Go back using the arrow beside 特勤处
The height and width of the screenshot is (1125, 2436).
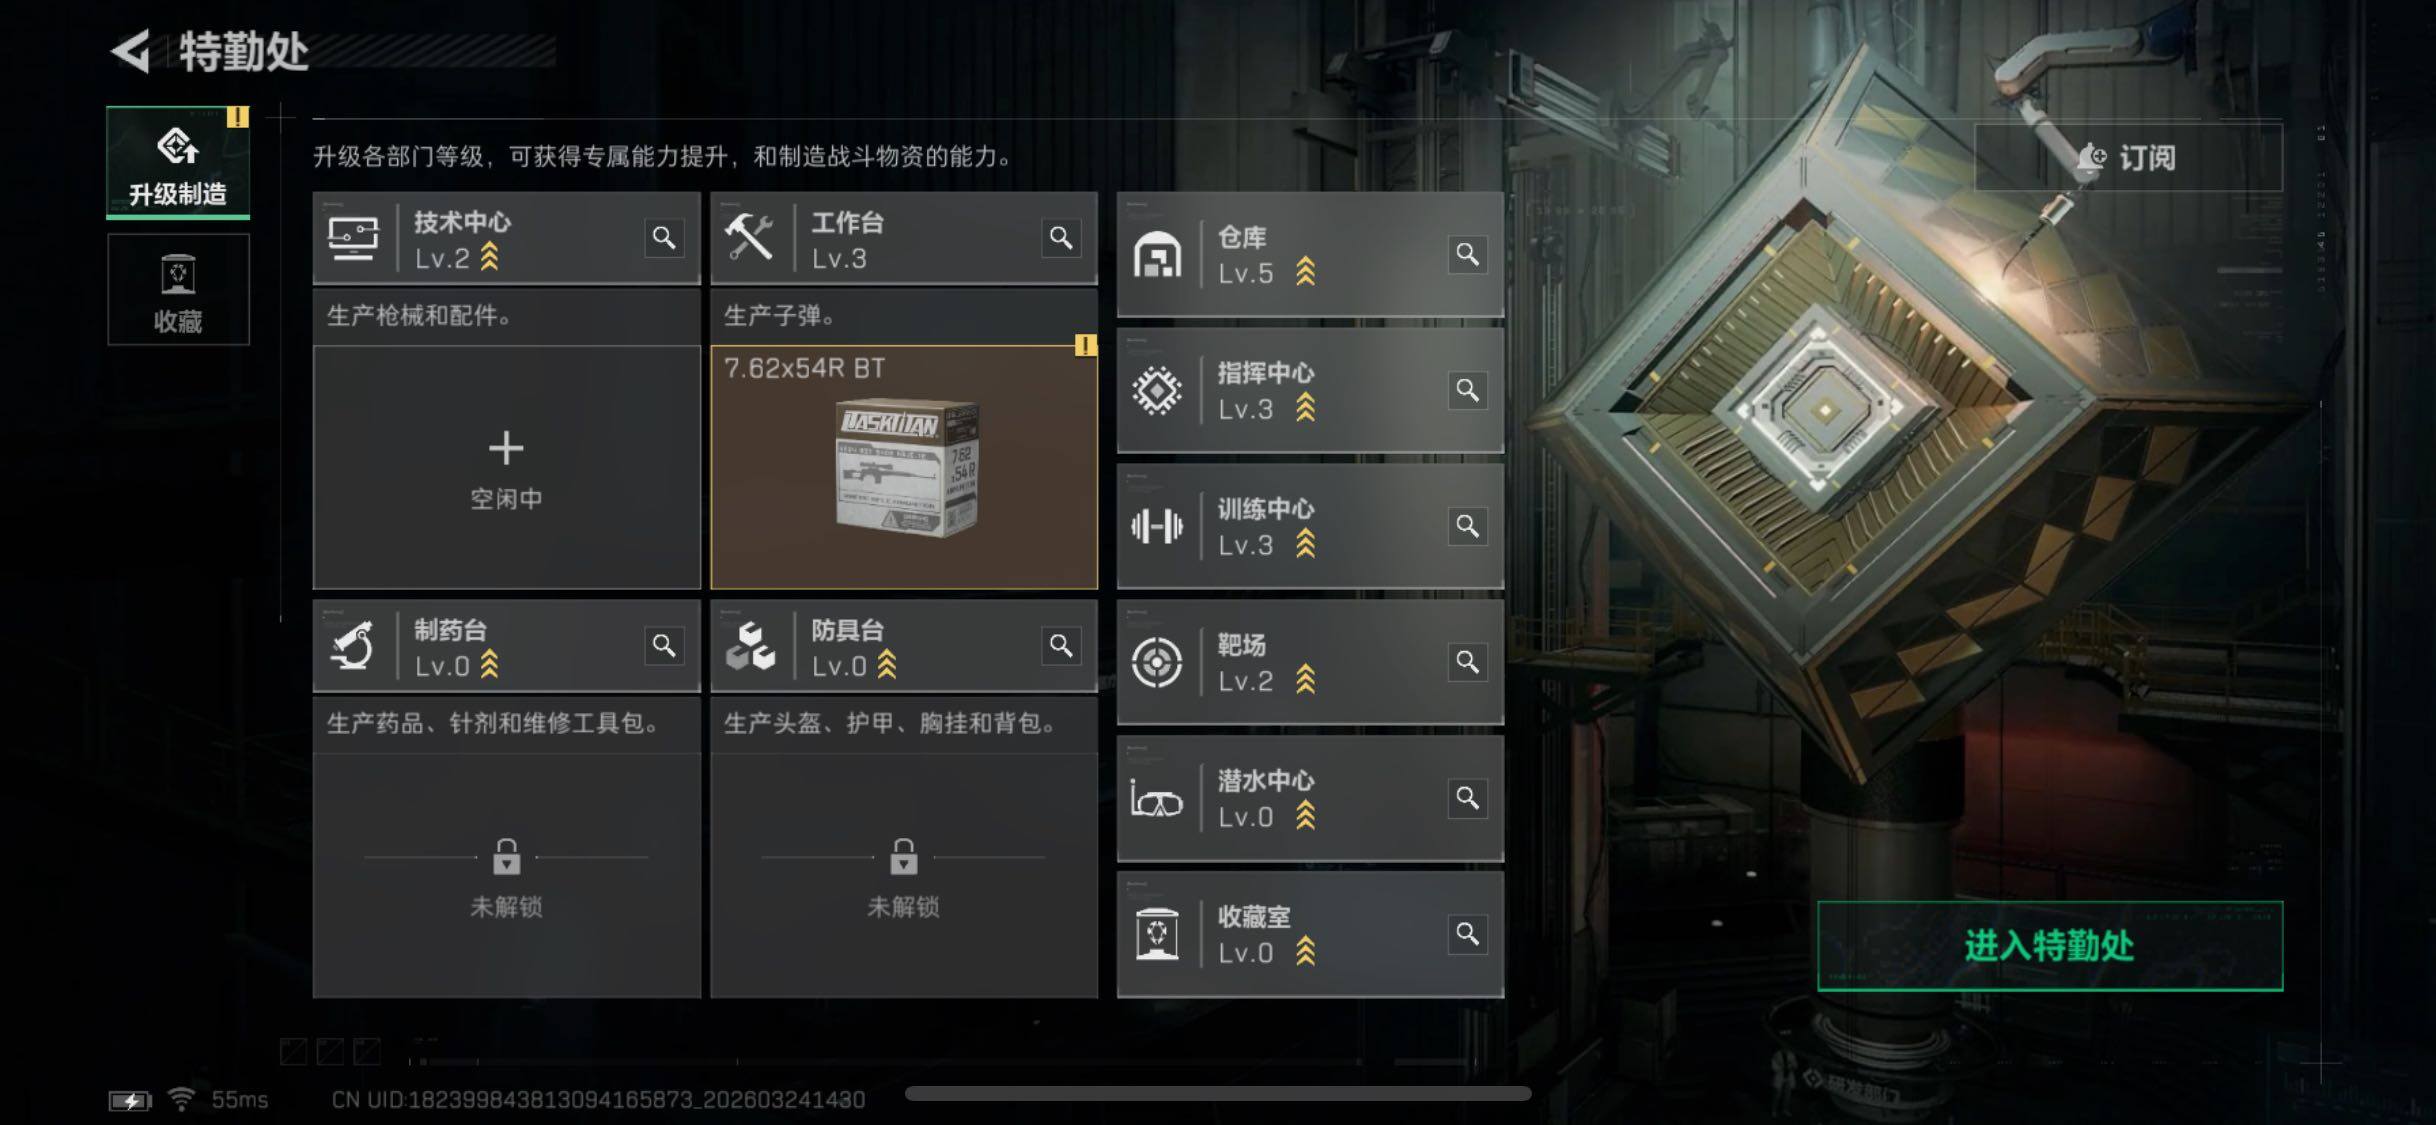pos(131,52)
